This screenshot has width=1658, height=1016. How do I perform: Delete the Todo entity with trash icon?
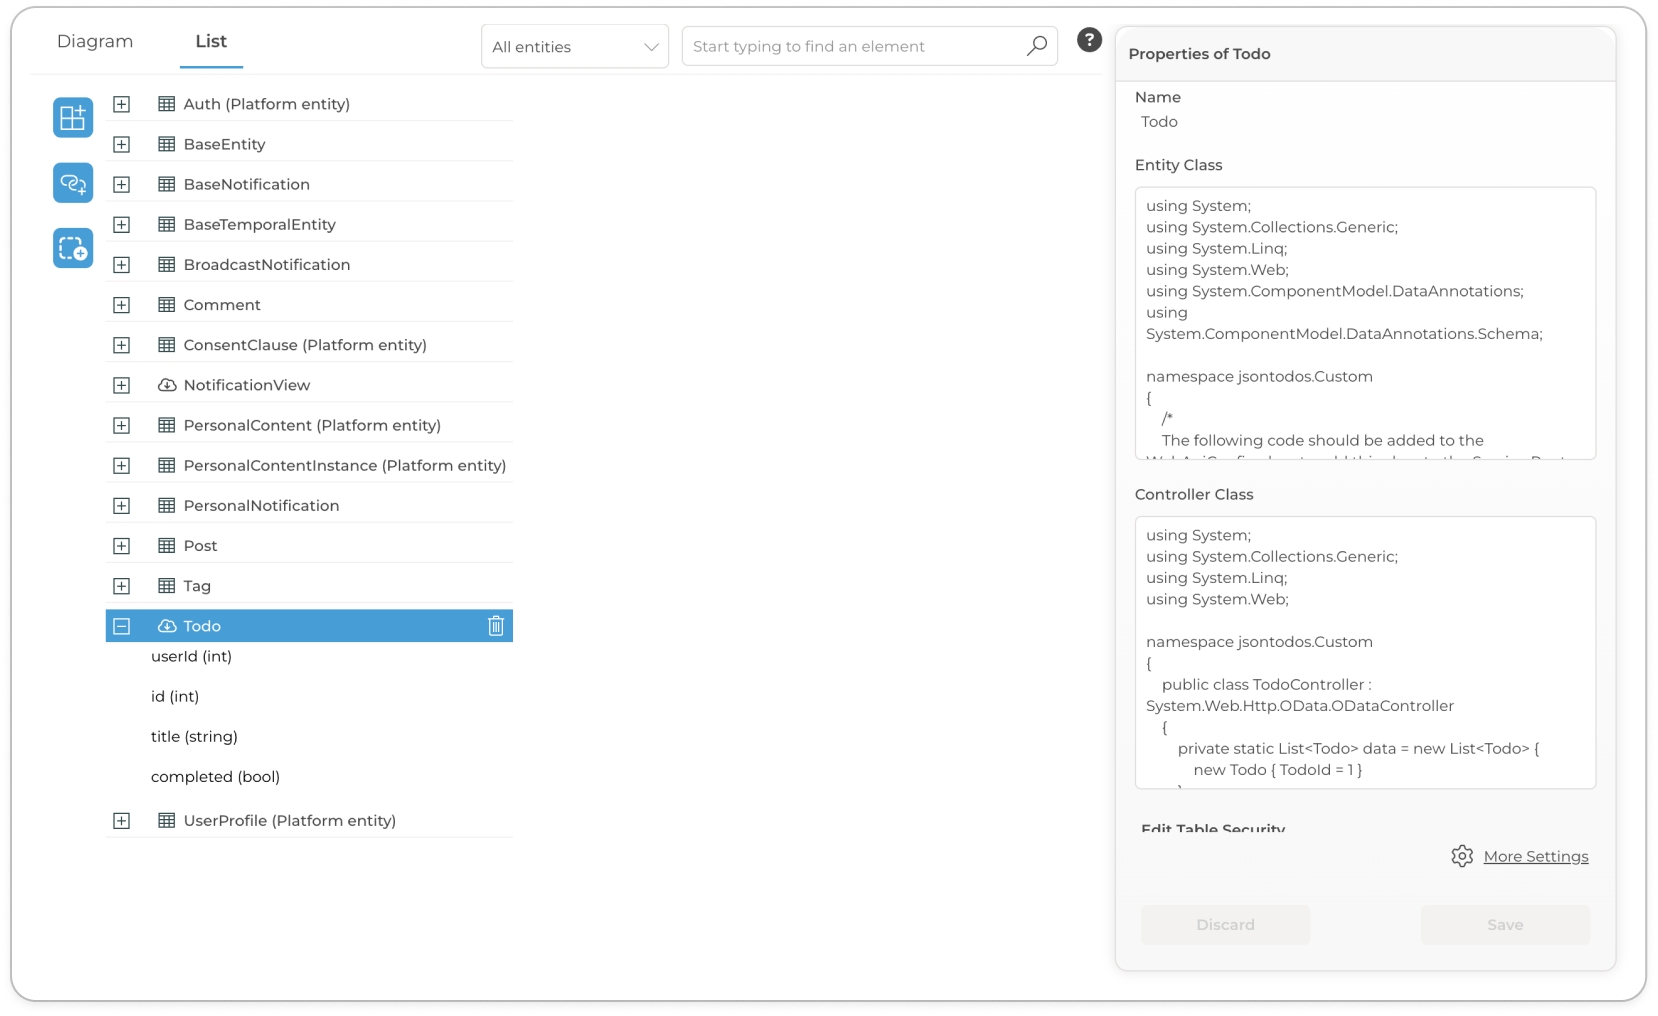(495, 626)
